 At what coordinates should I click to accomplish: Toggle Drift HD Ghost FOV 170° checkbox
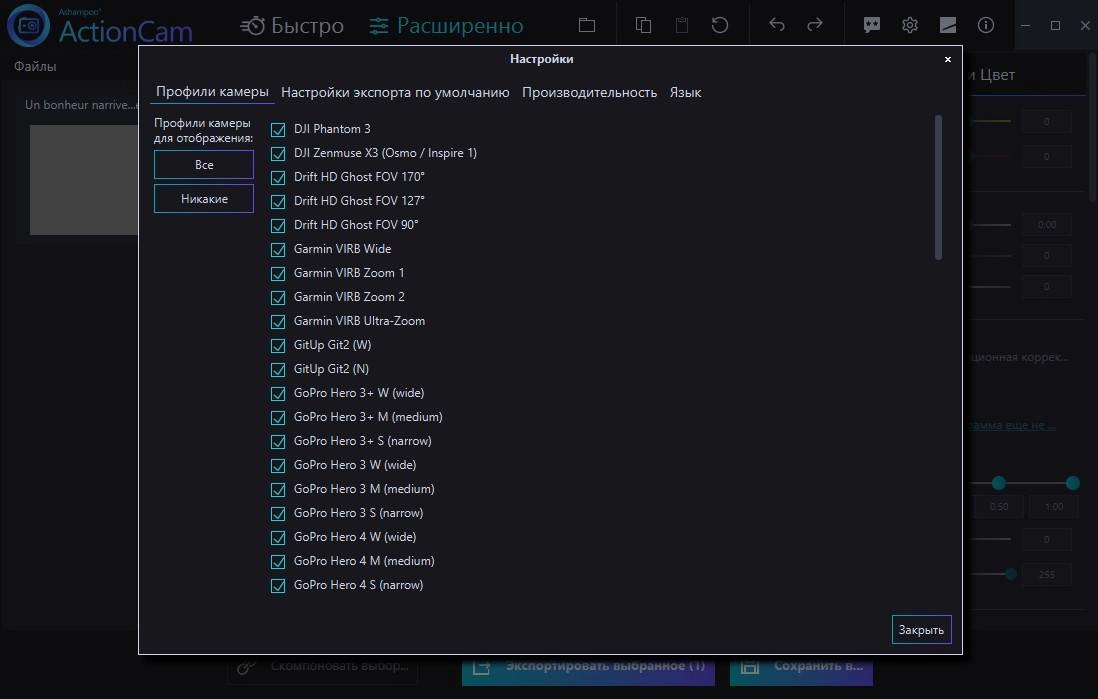tap(278, 177)
